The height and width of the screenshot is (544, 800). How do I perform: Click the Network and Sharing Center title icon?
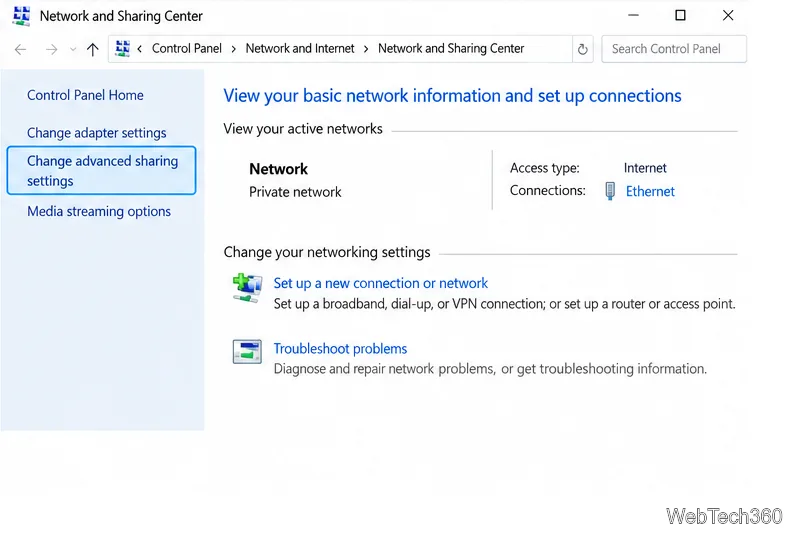[x=21, y=16]
